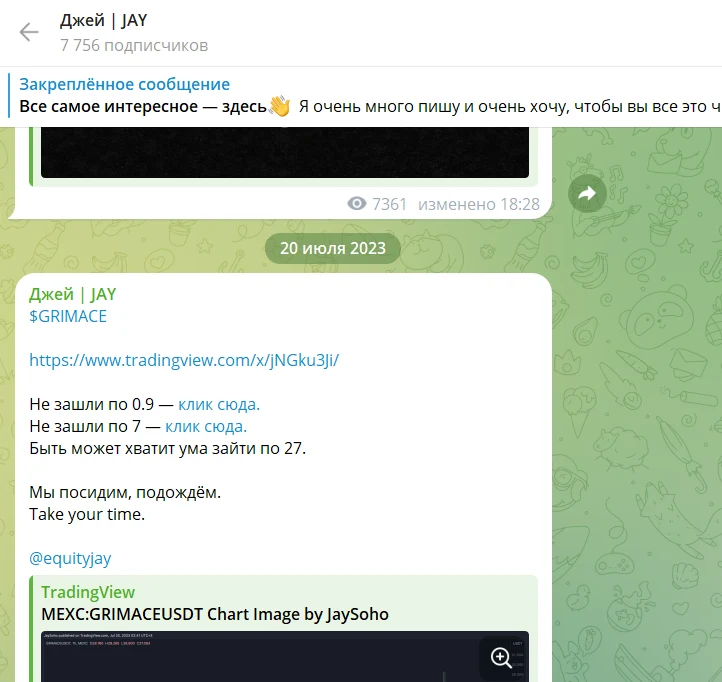Click the 'Take your time.' text line
This screenshot has height=682, width=722.
(x=87, y=514)
